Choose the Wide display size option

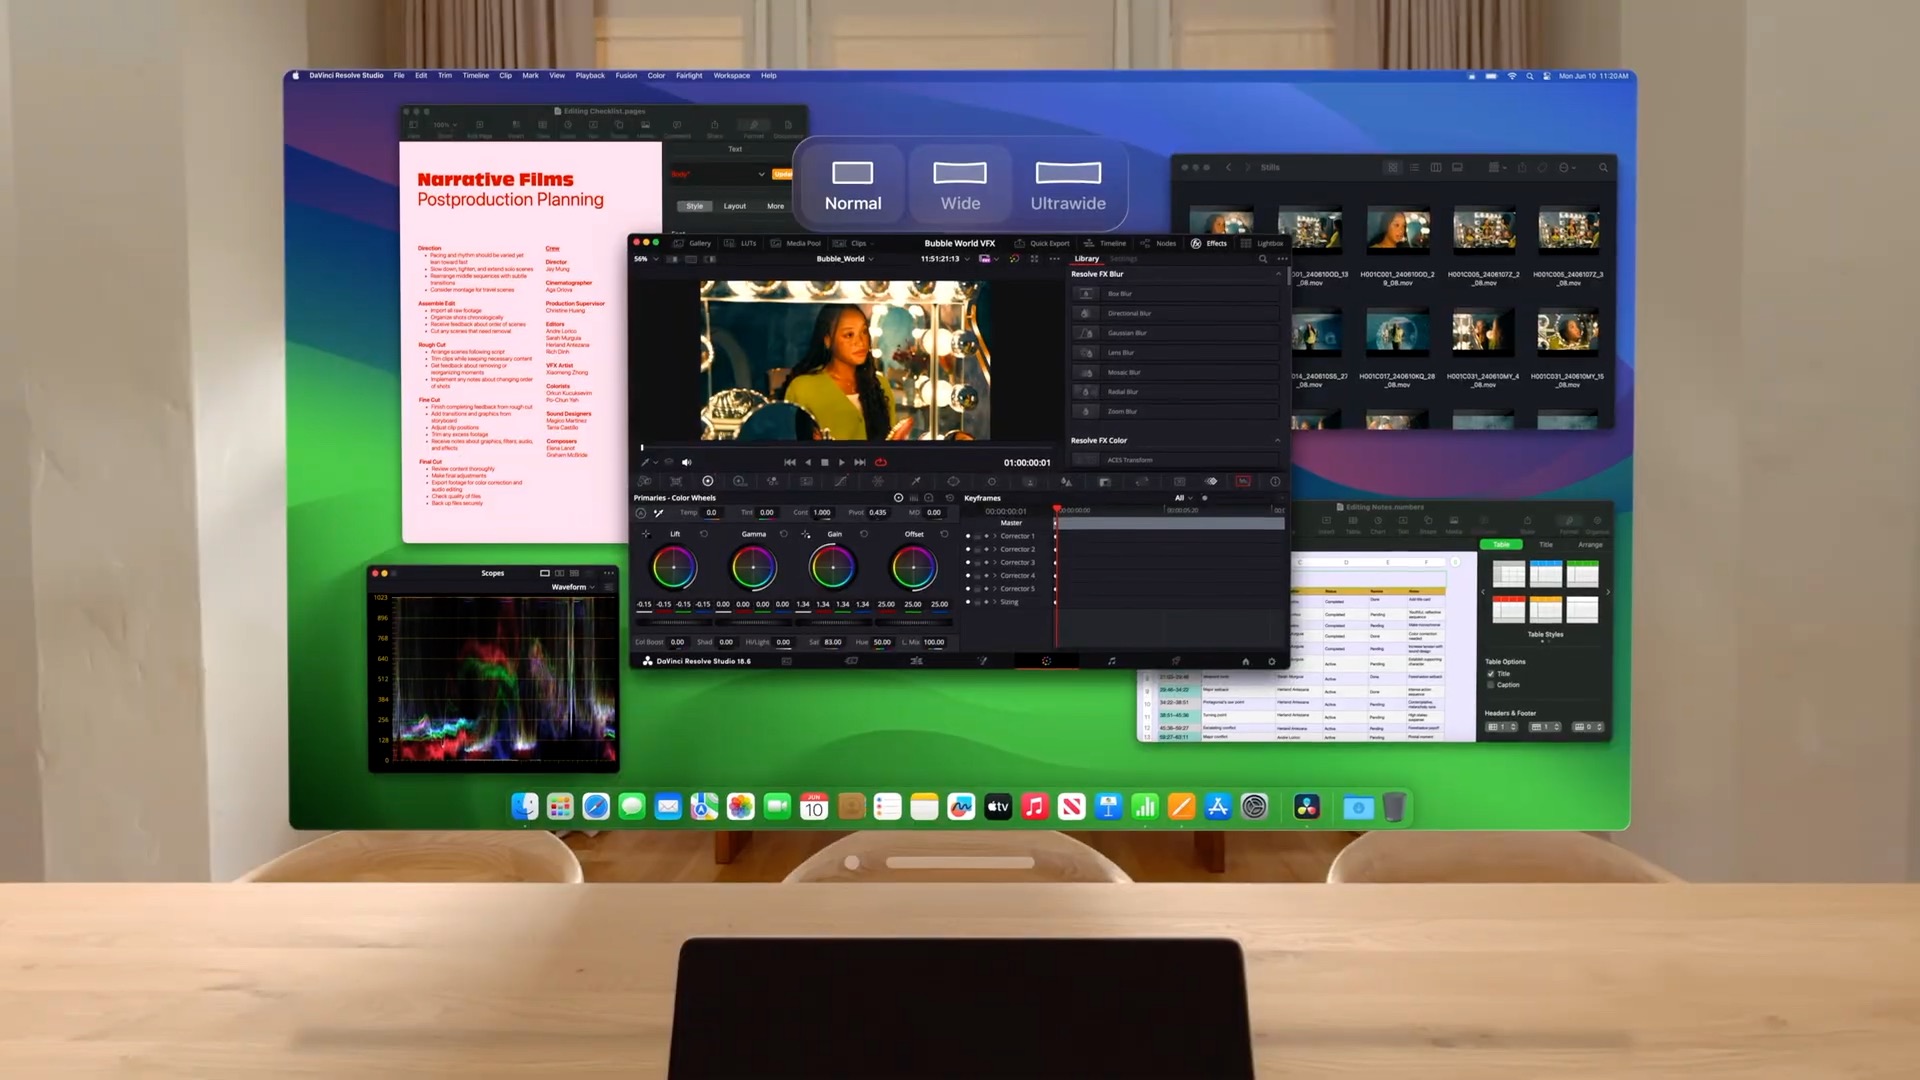coord(960,185)
